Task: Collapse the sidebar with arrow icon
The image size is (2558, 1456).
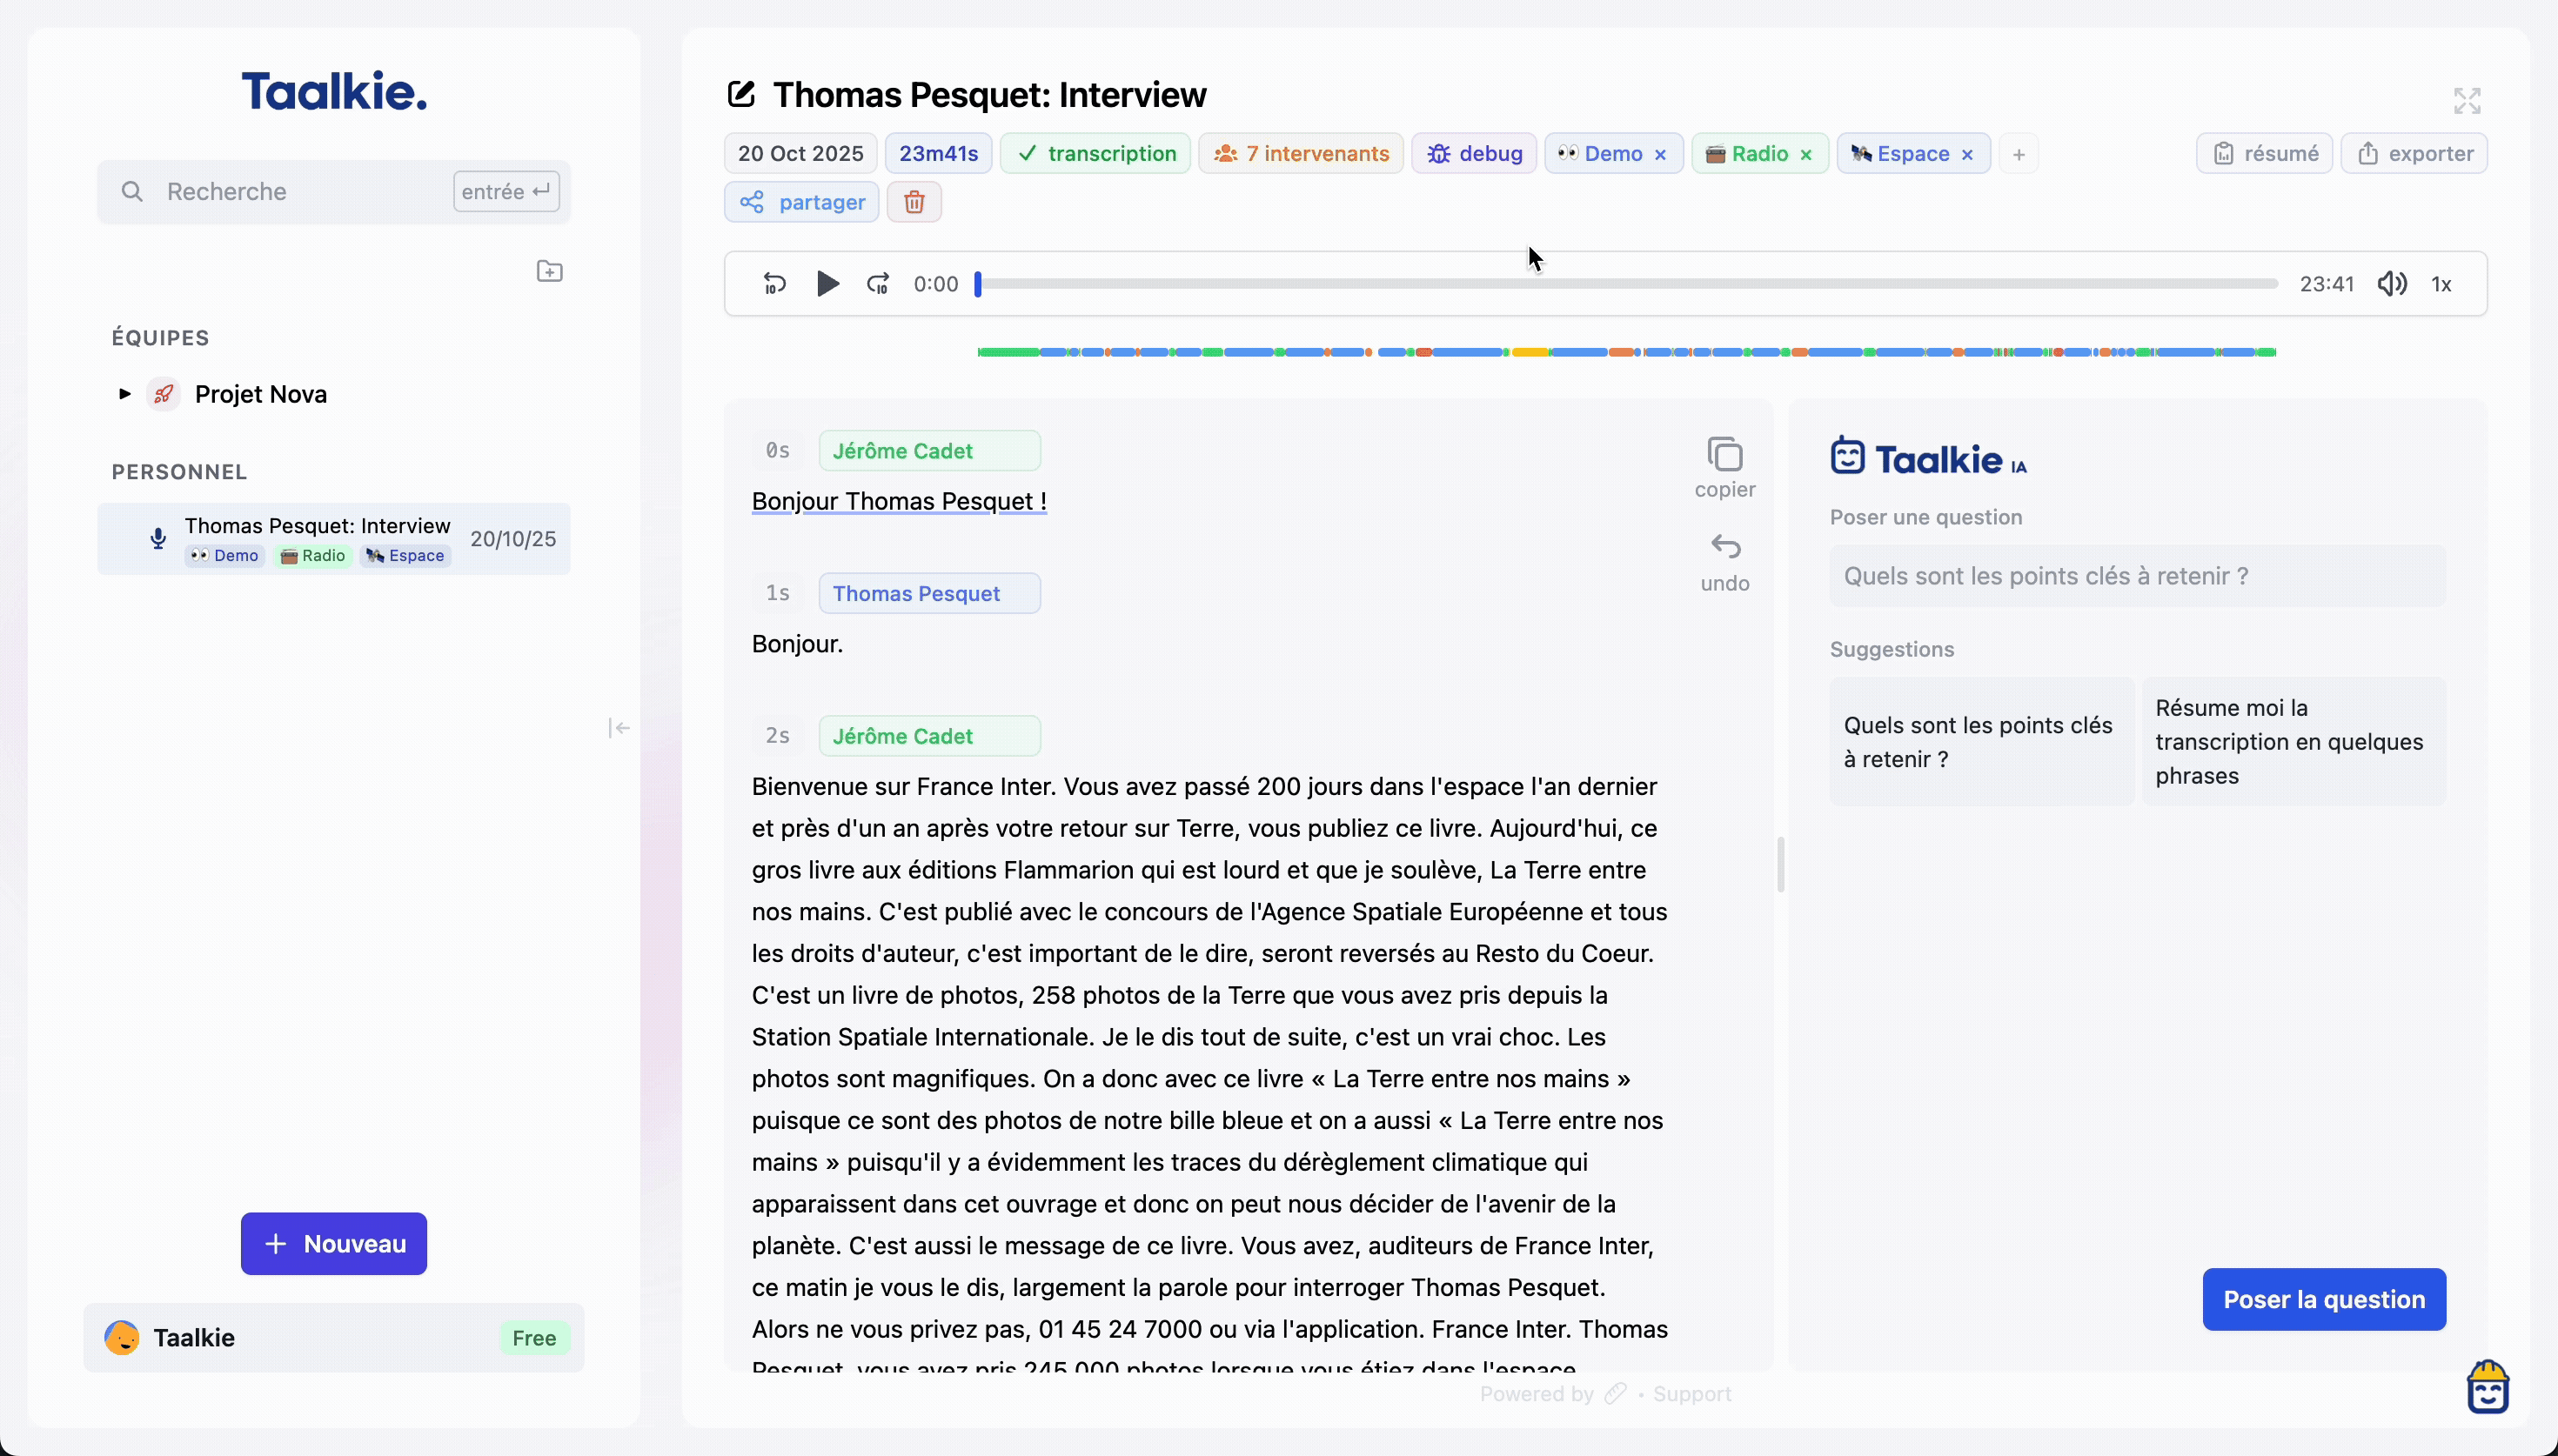Action: coord(619,728)
